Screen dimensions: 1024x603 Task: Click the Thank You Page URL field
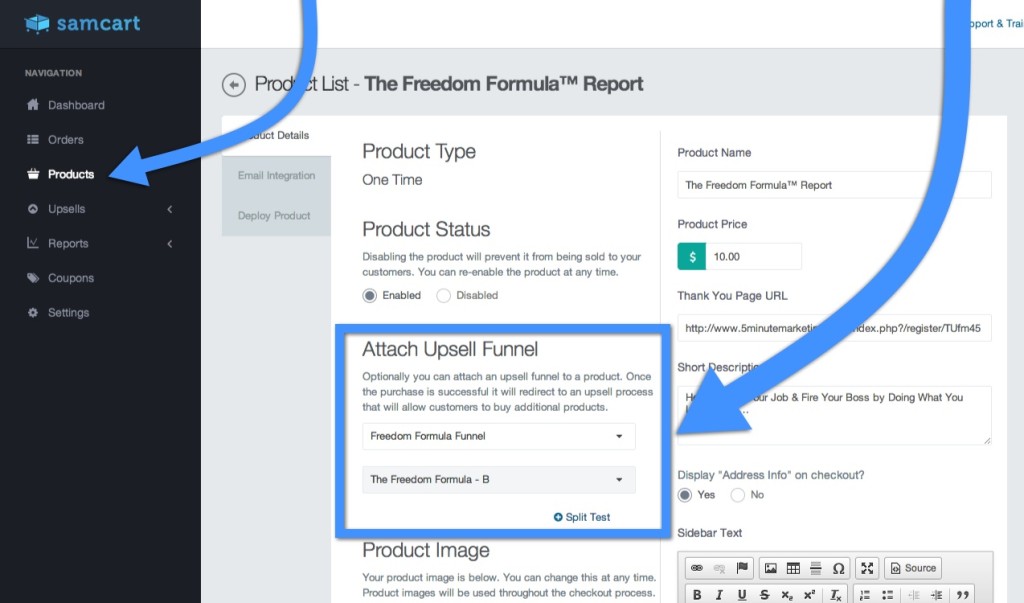[834, 328]
